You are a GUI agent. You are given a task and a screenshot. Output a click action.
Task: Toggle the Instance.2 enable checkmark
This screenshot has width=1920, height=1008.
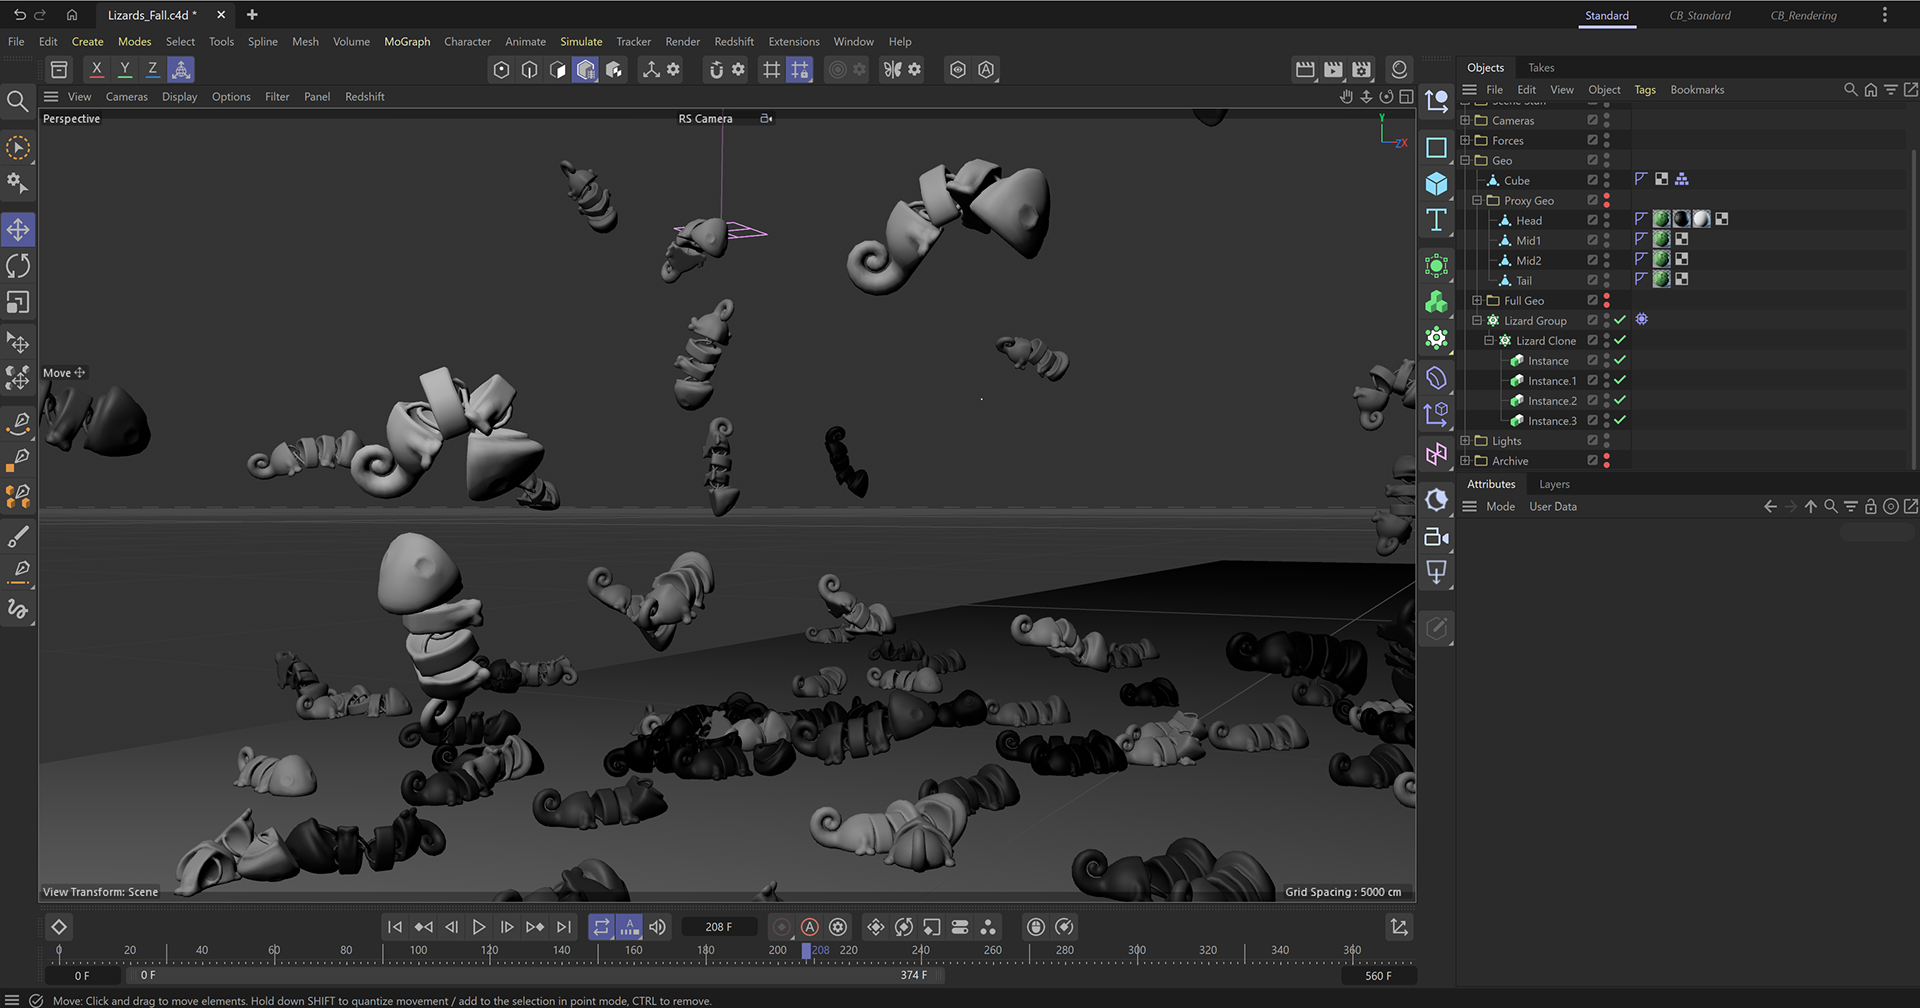[1620, 400]
